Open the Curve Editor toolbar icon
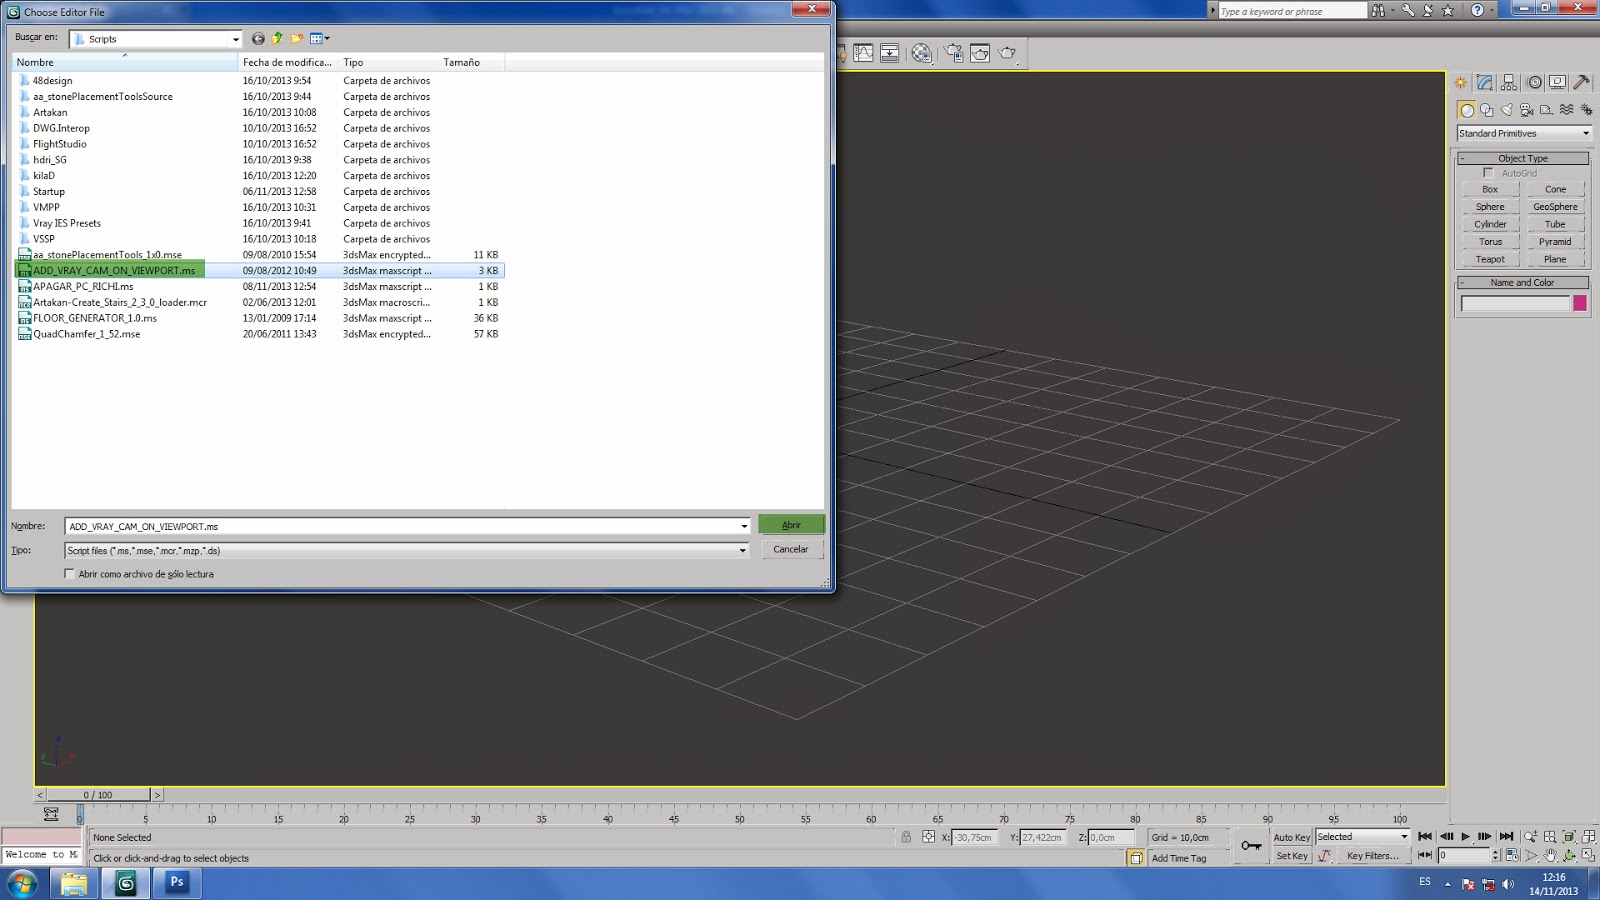 [x=863, y=53]
